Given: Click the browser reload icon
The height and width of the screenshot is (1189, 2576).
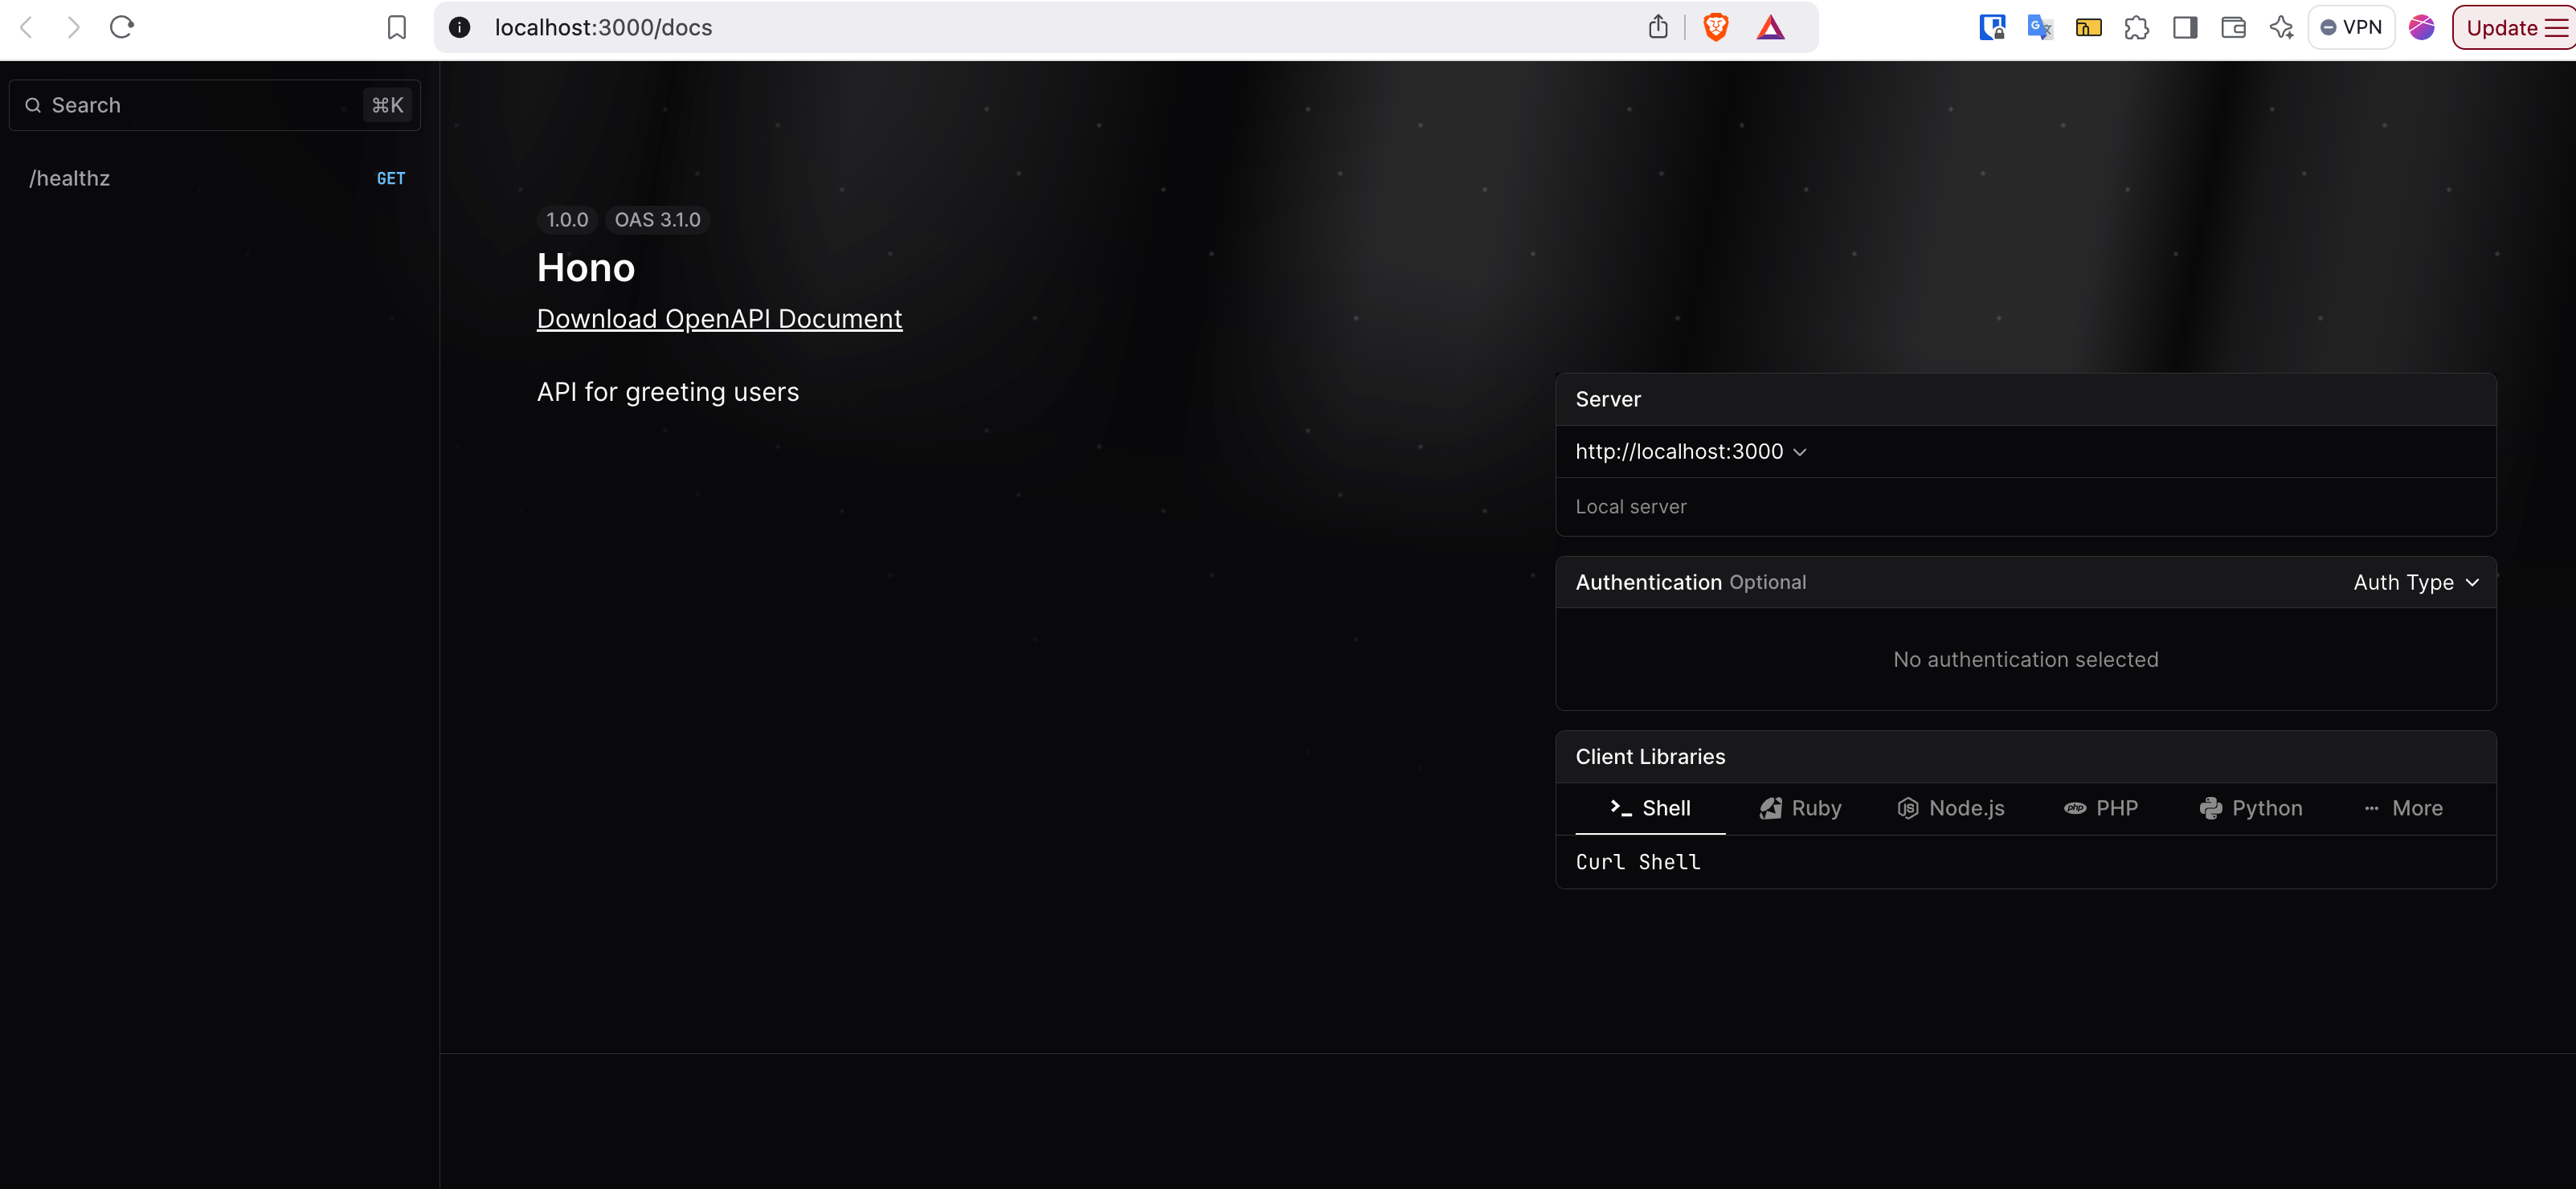Looking at the screenshot, I should [121, 27].
